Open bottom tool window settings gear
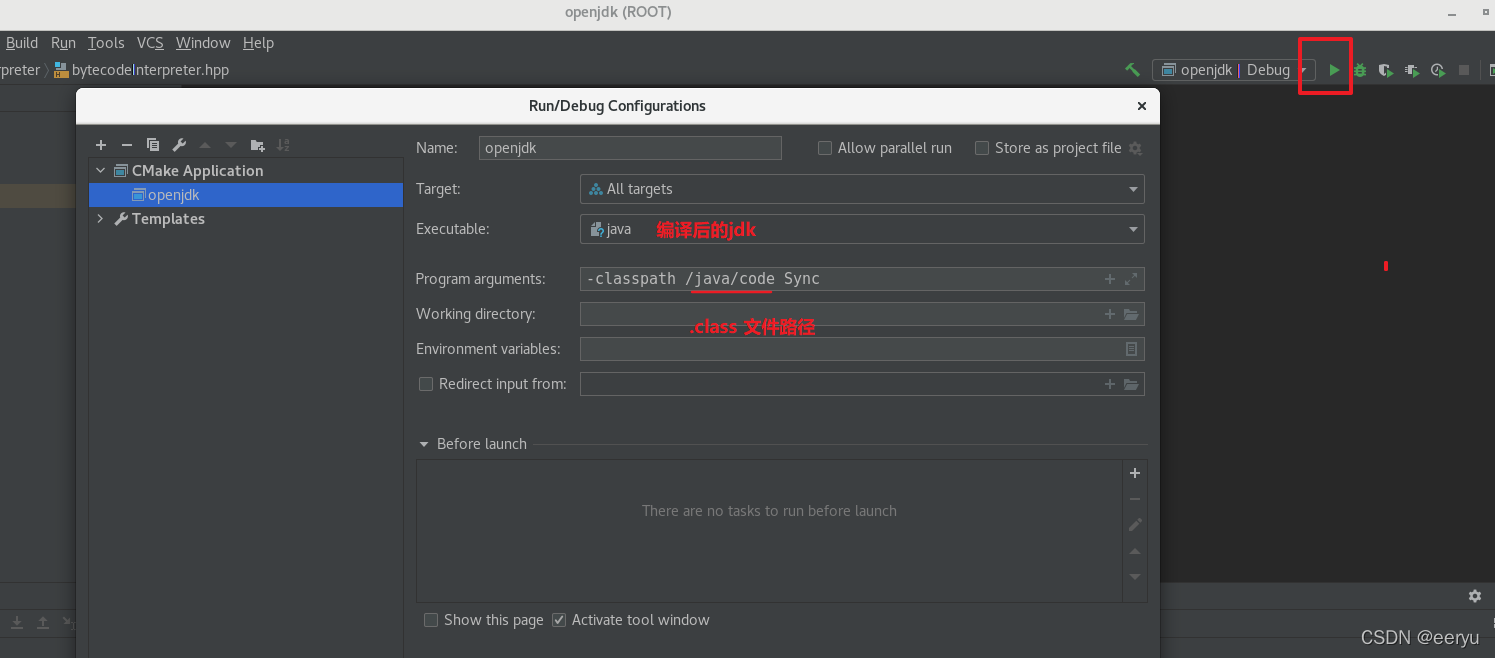This screenshot has height=658, width=1495. pos(1475,596)
